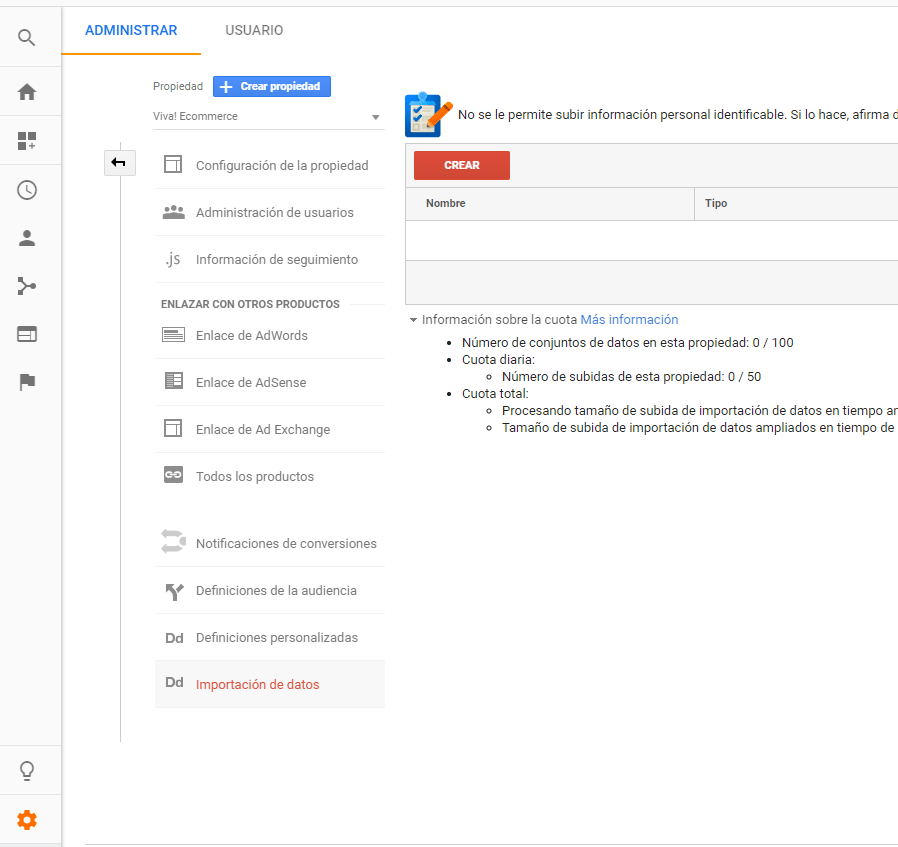
Task: Click 'Tamaño de subida de importación' line
Action: [700, 428]
